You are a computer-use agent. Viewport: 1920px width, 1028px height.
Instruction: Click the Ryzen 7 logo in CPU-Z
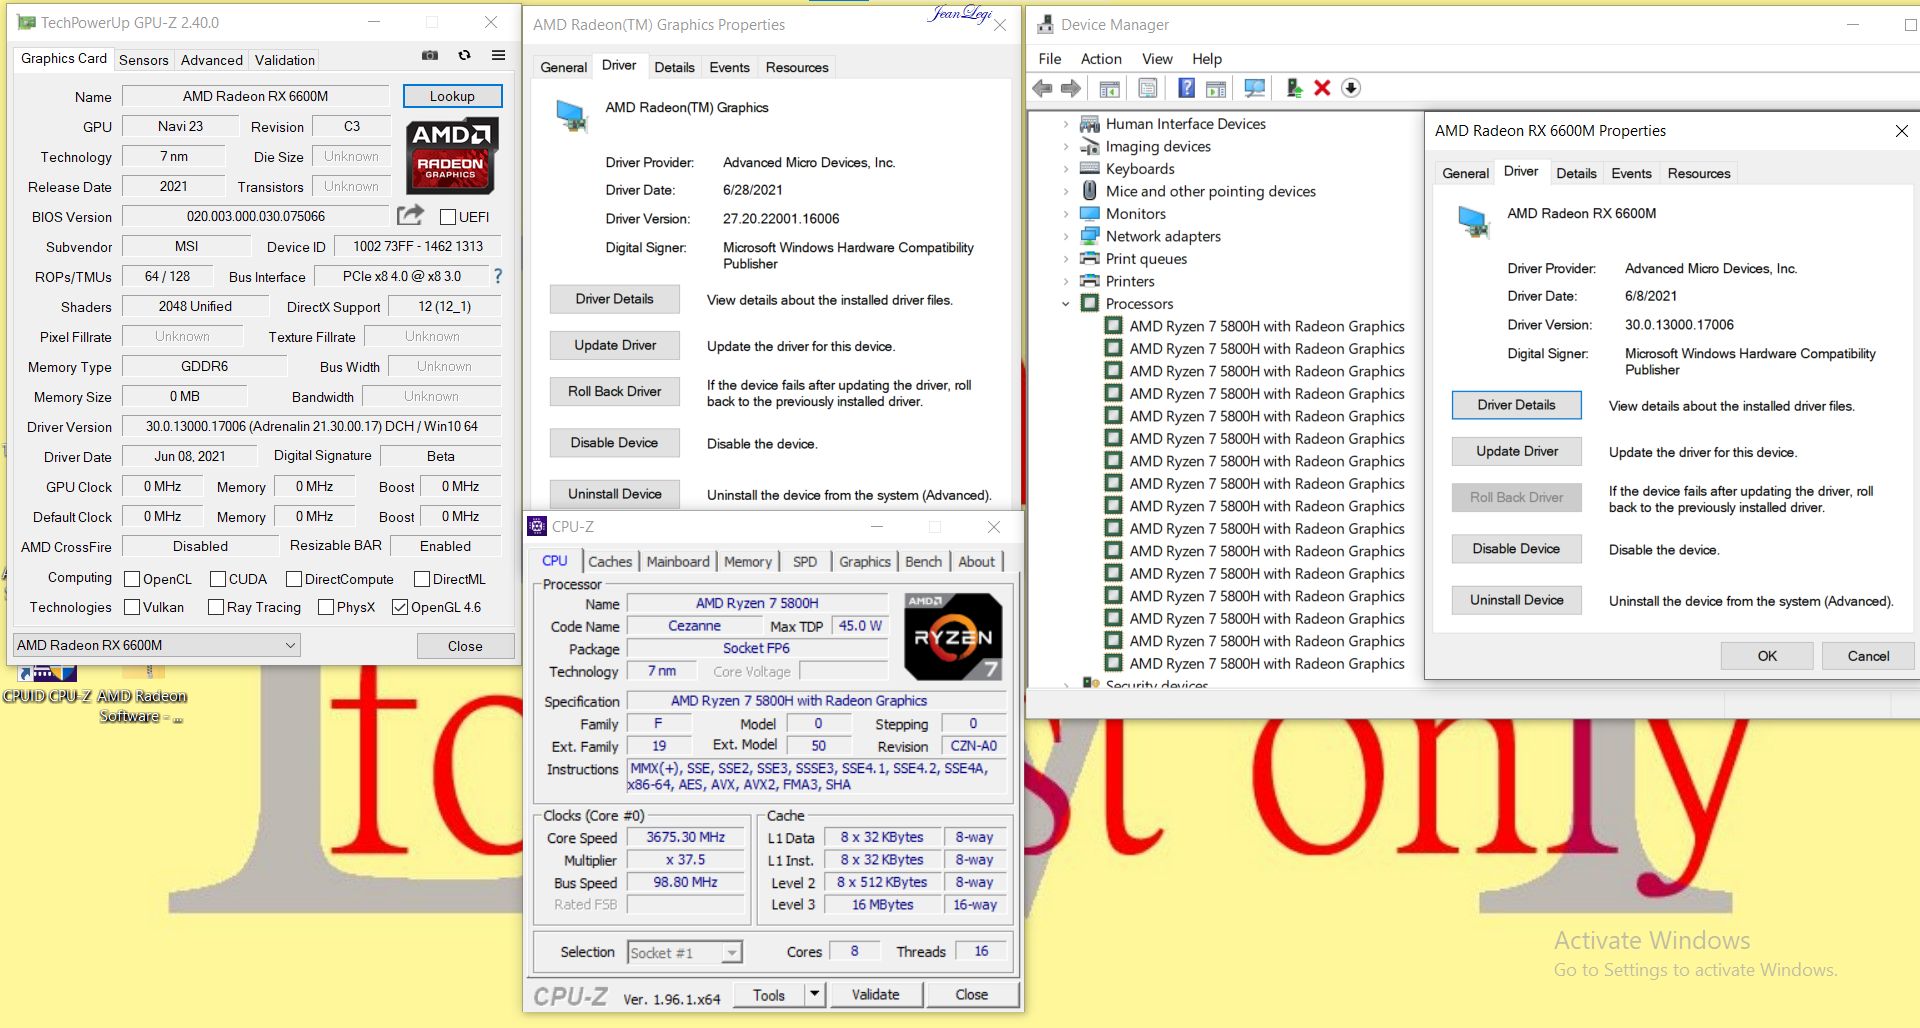tap(952, 636)
